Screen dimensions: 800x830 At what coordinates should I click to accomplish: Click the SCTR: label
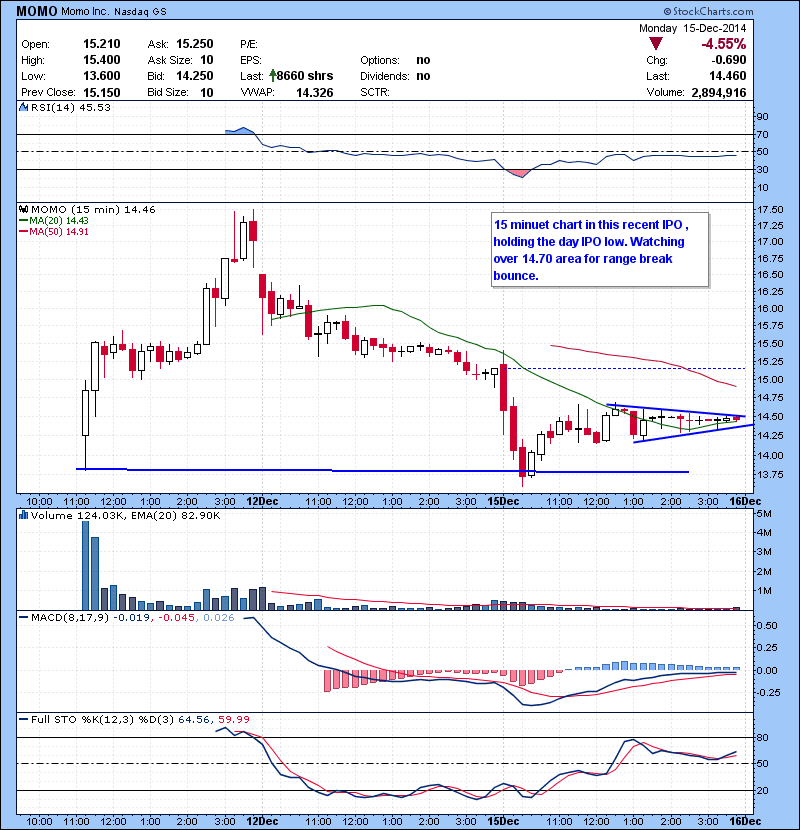point(374,92)
